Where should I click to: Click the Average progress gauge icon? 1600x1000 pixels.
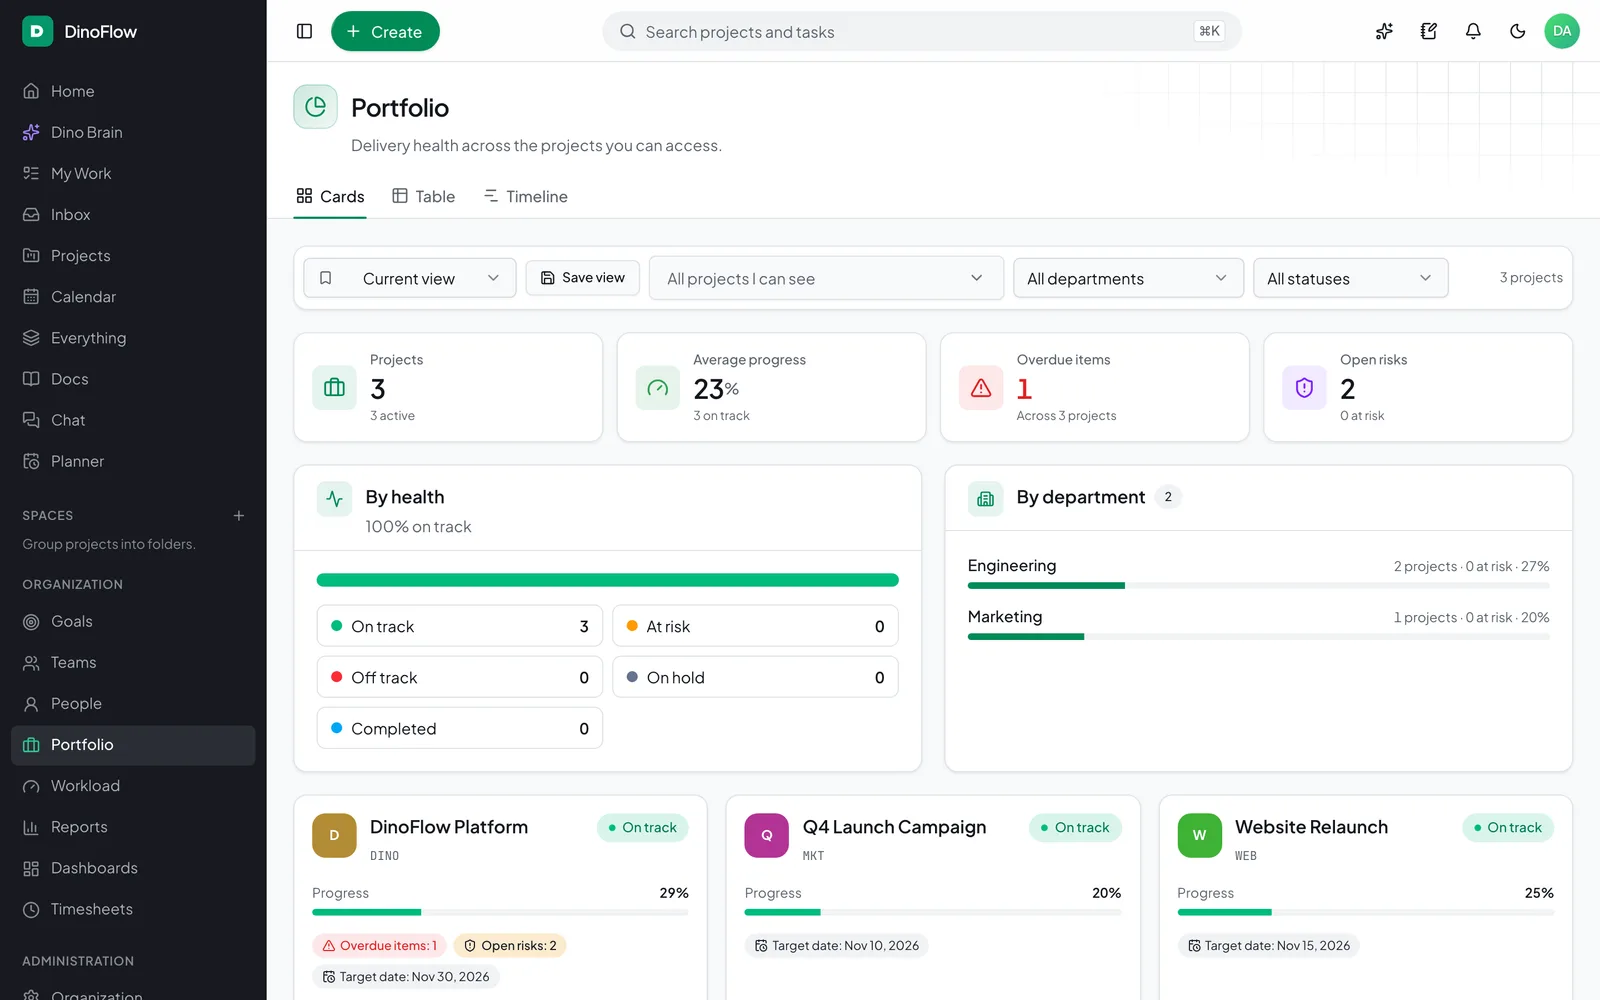coord(657,388)
